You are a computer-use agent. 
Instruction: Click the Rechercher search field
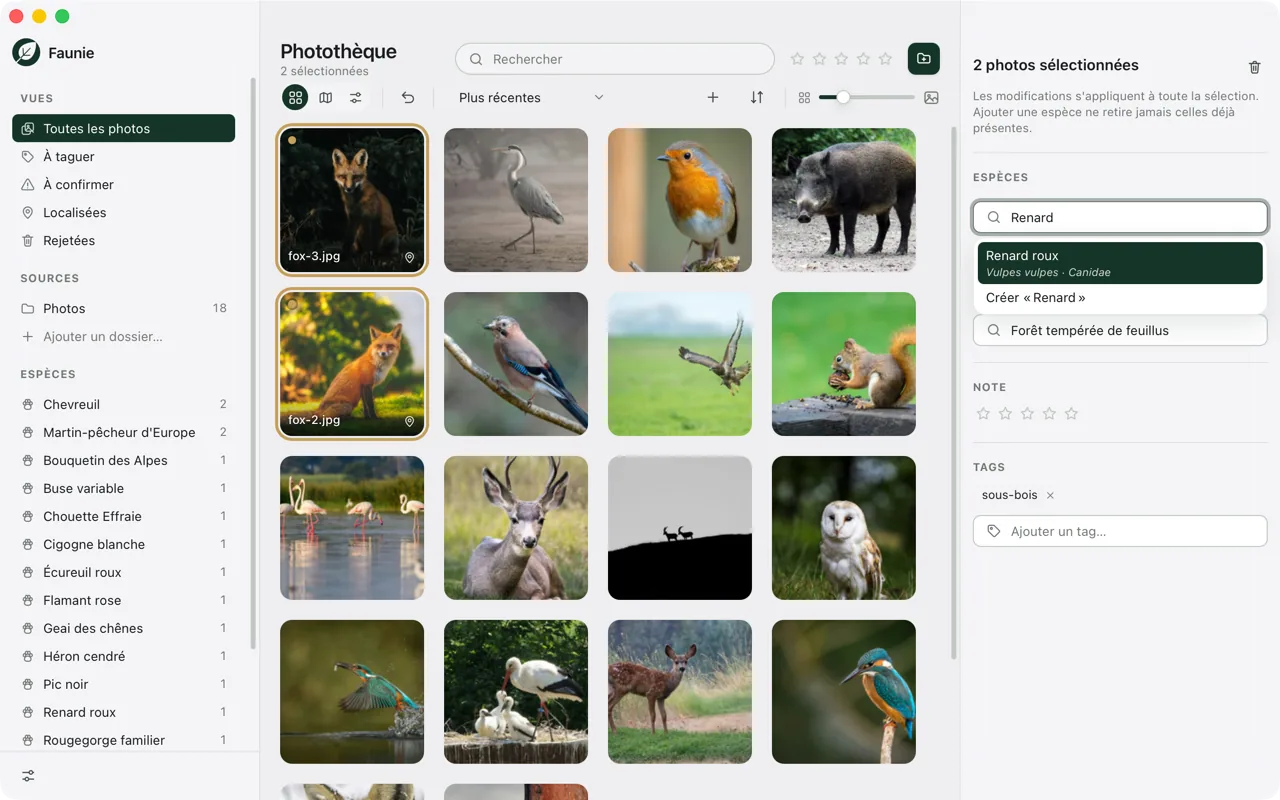coord(615,59)
